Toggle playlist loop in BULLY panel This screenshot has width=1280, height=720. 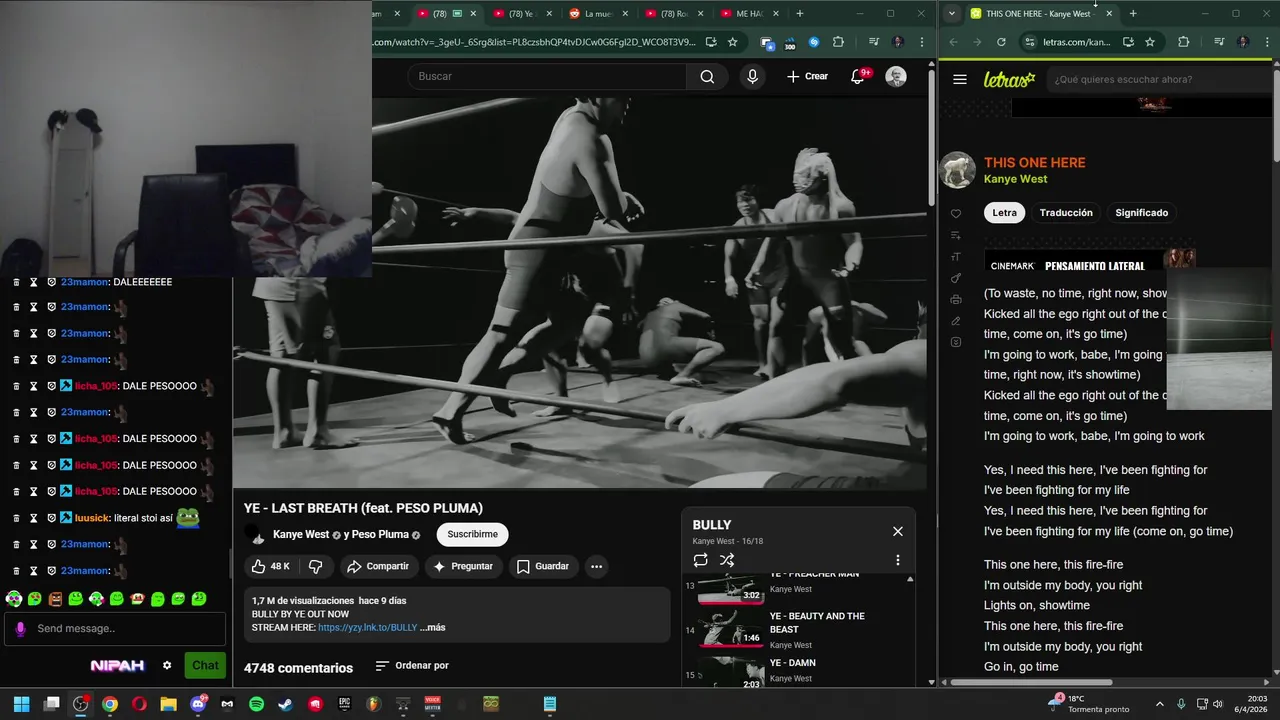coord(700,560)
